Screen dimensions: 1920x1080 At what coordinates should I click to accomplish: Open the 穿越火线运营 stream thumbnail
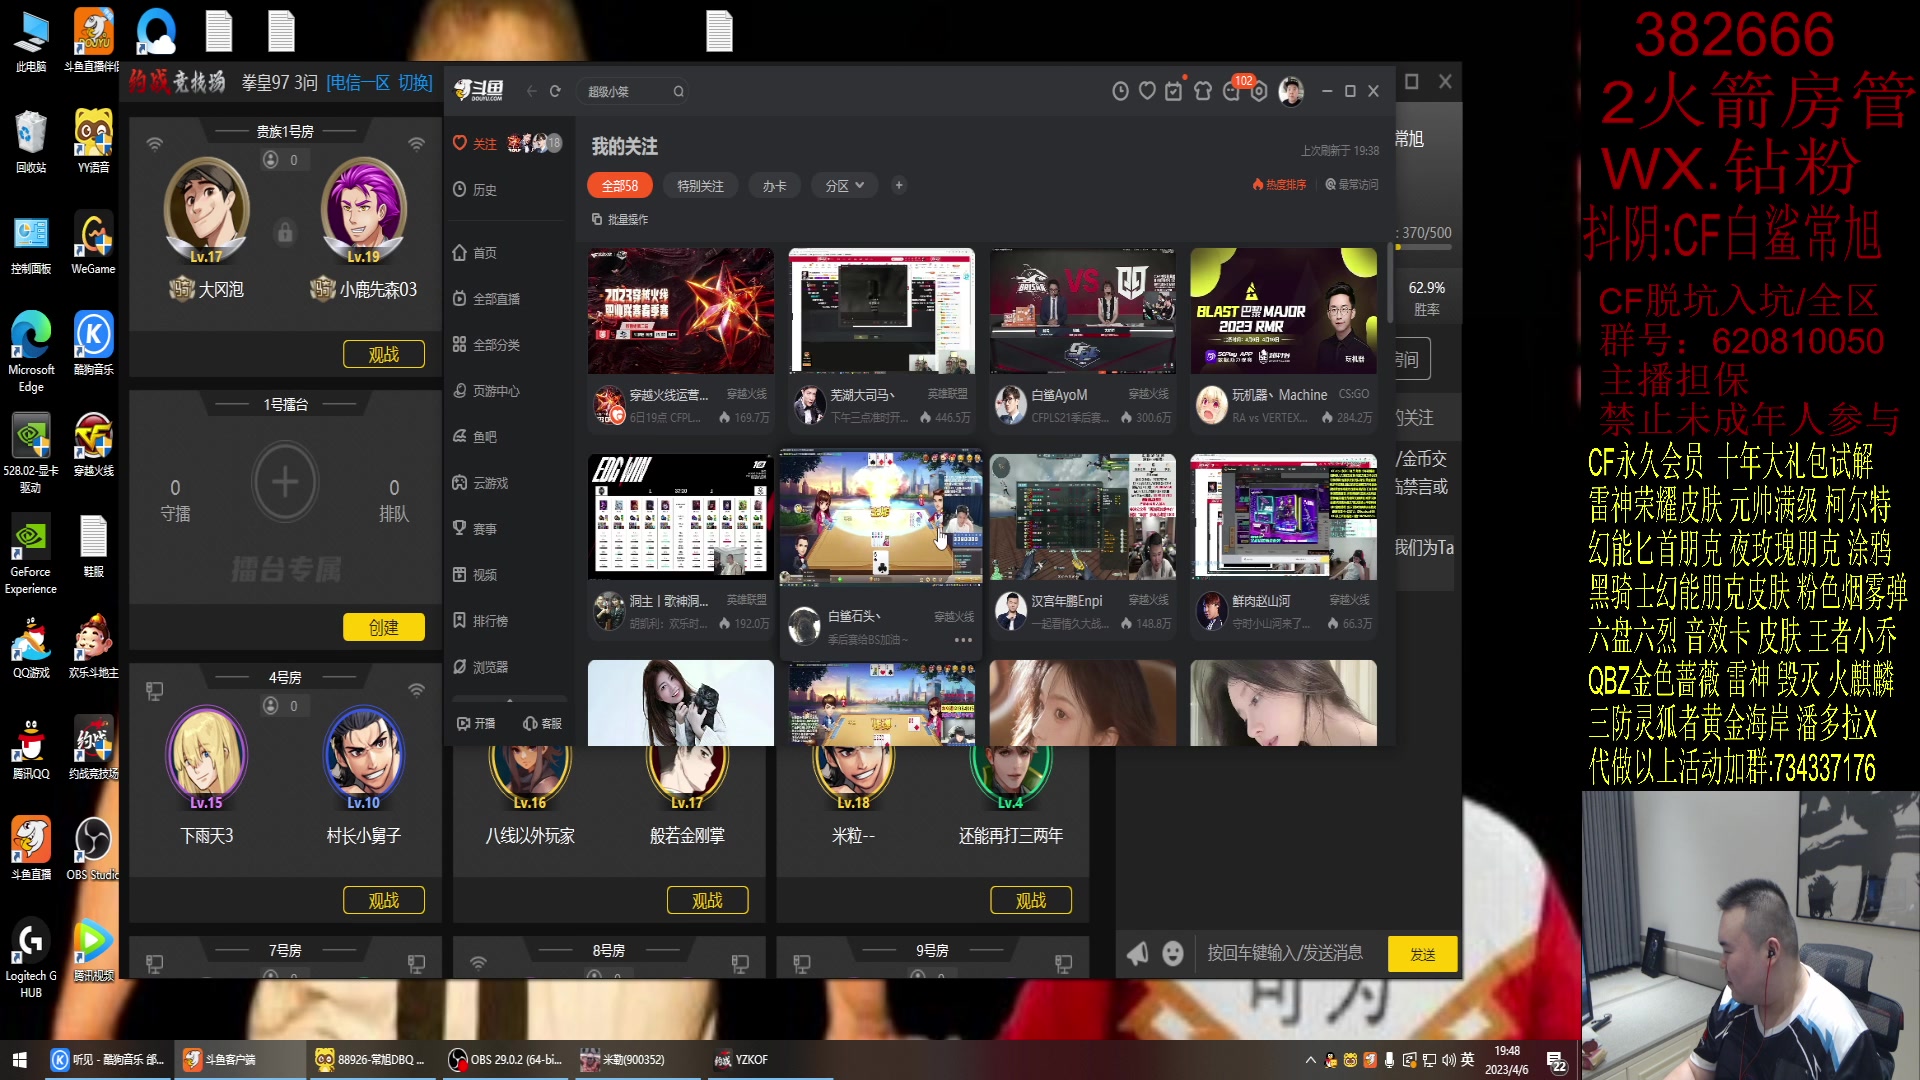click(680, 311)
